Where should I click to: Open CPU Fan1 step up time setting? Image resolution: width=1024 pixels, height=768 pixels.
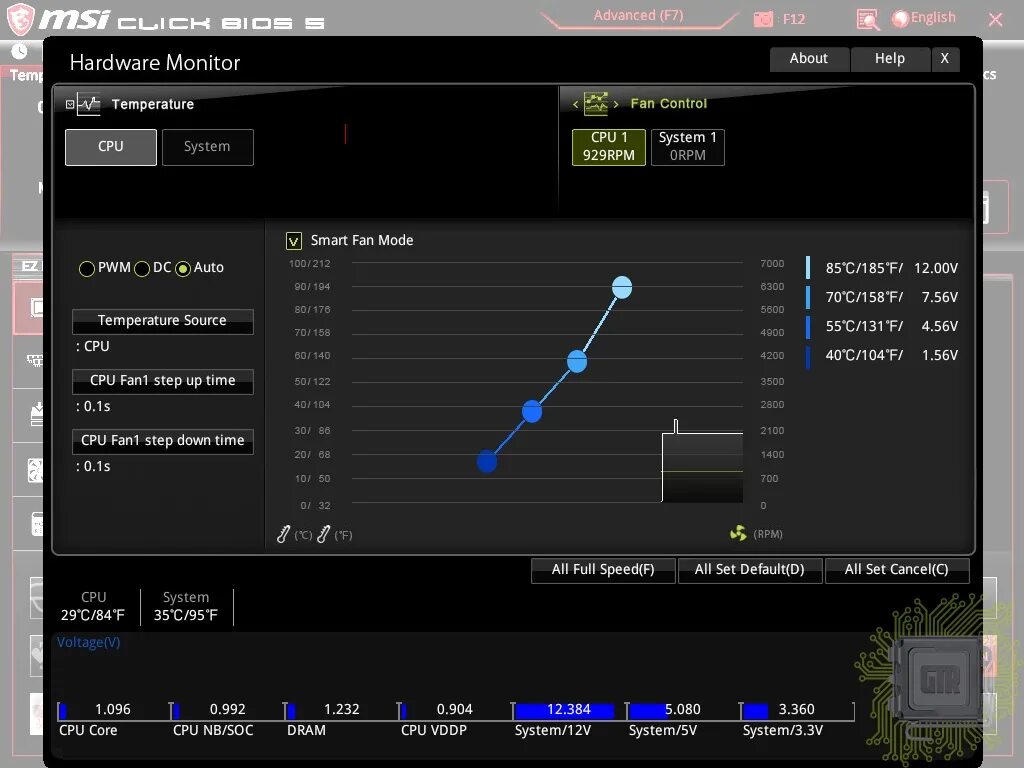coord(163,381)
